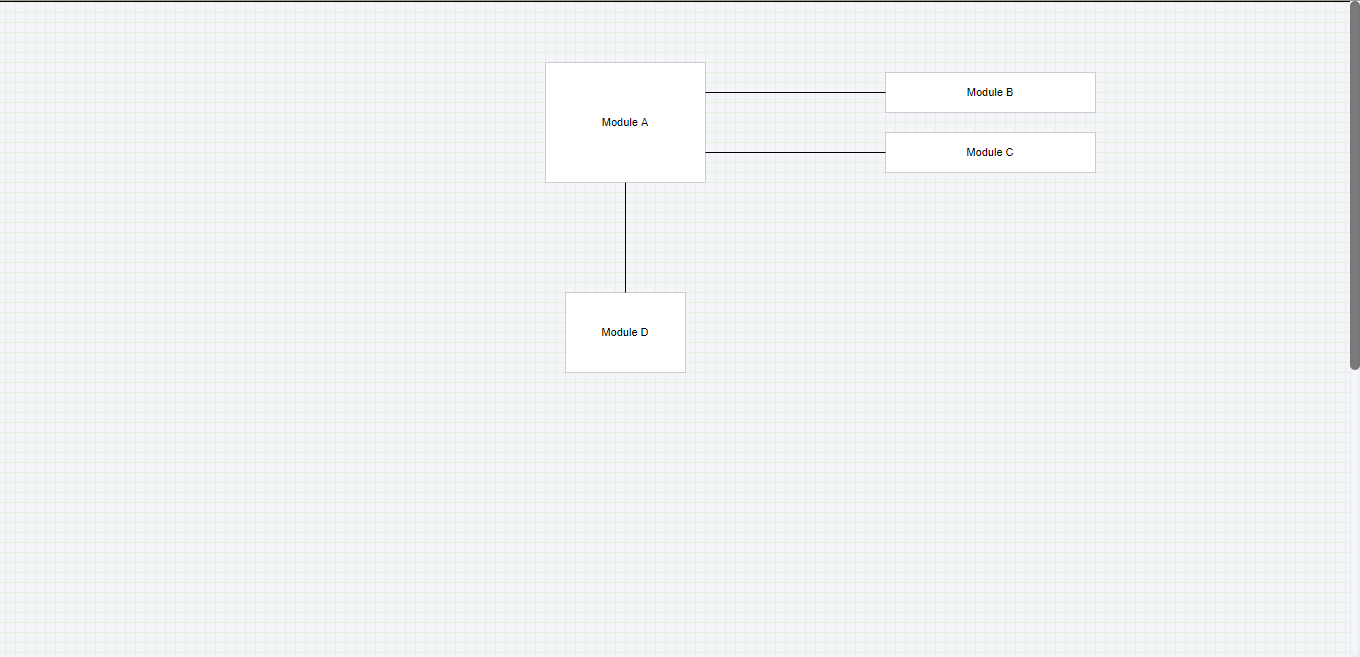Viewport: 1360px width, 657px height.
Task: Click blank grid area below Module D
Action: [x=625, y=500]
